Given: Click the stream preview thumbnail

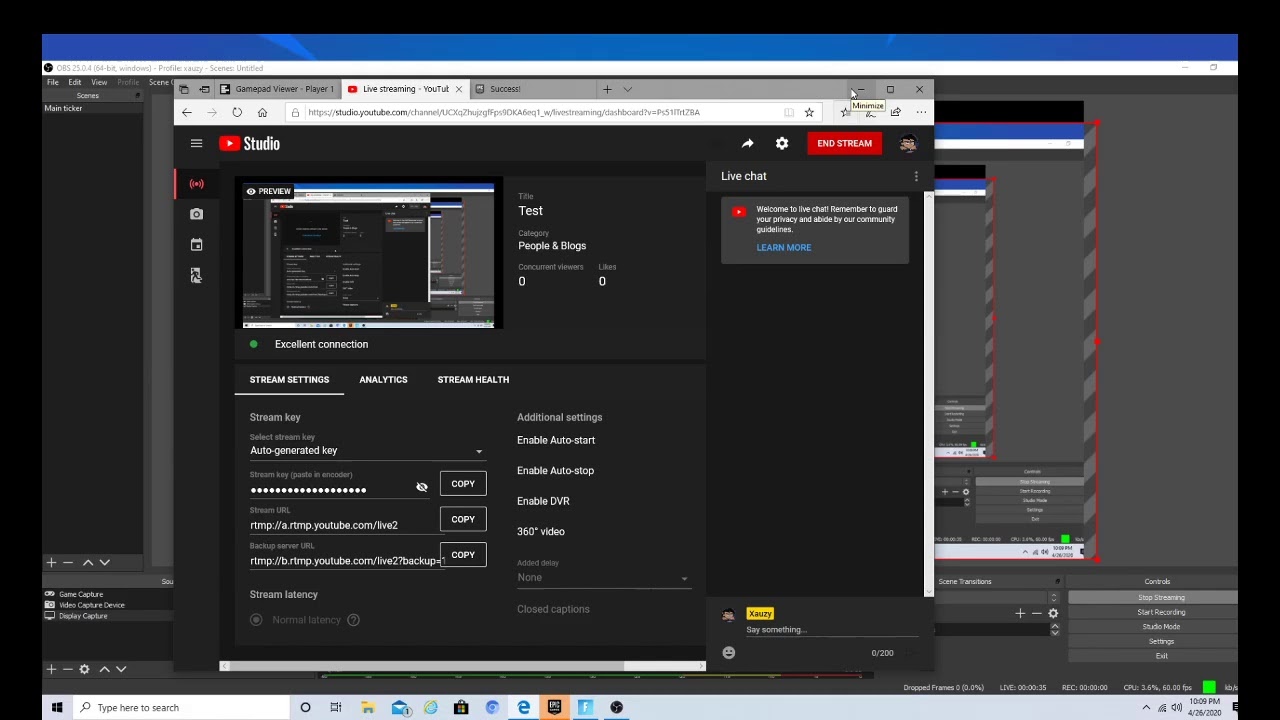Looking at the screenshot, I should [370, 255].
